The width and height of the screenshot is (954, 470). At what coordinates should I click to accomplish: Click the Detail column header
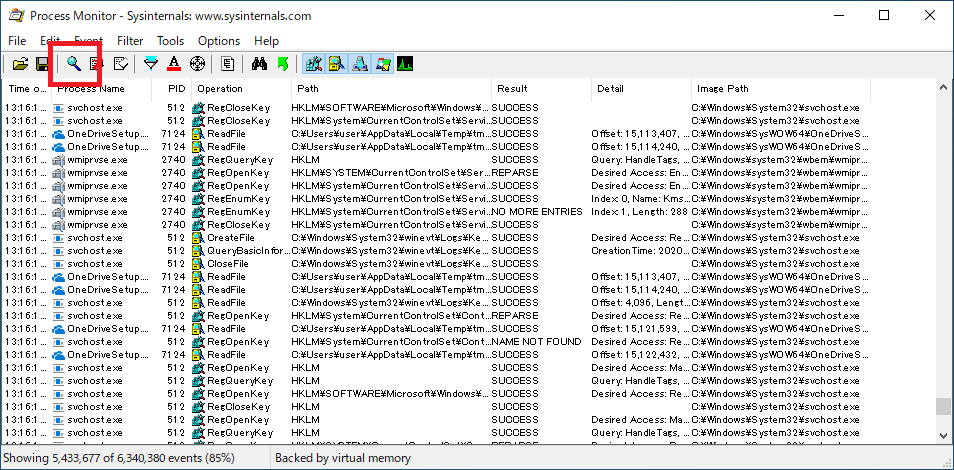click(x=641, y=89)
